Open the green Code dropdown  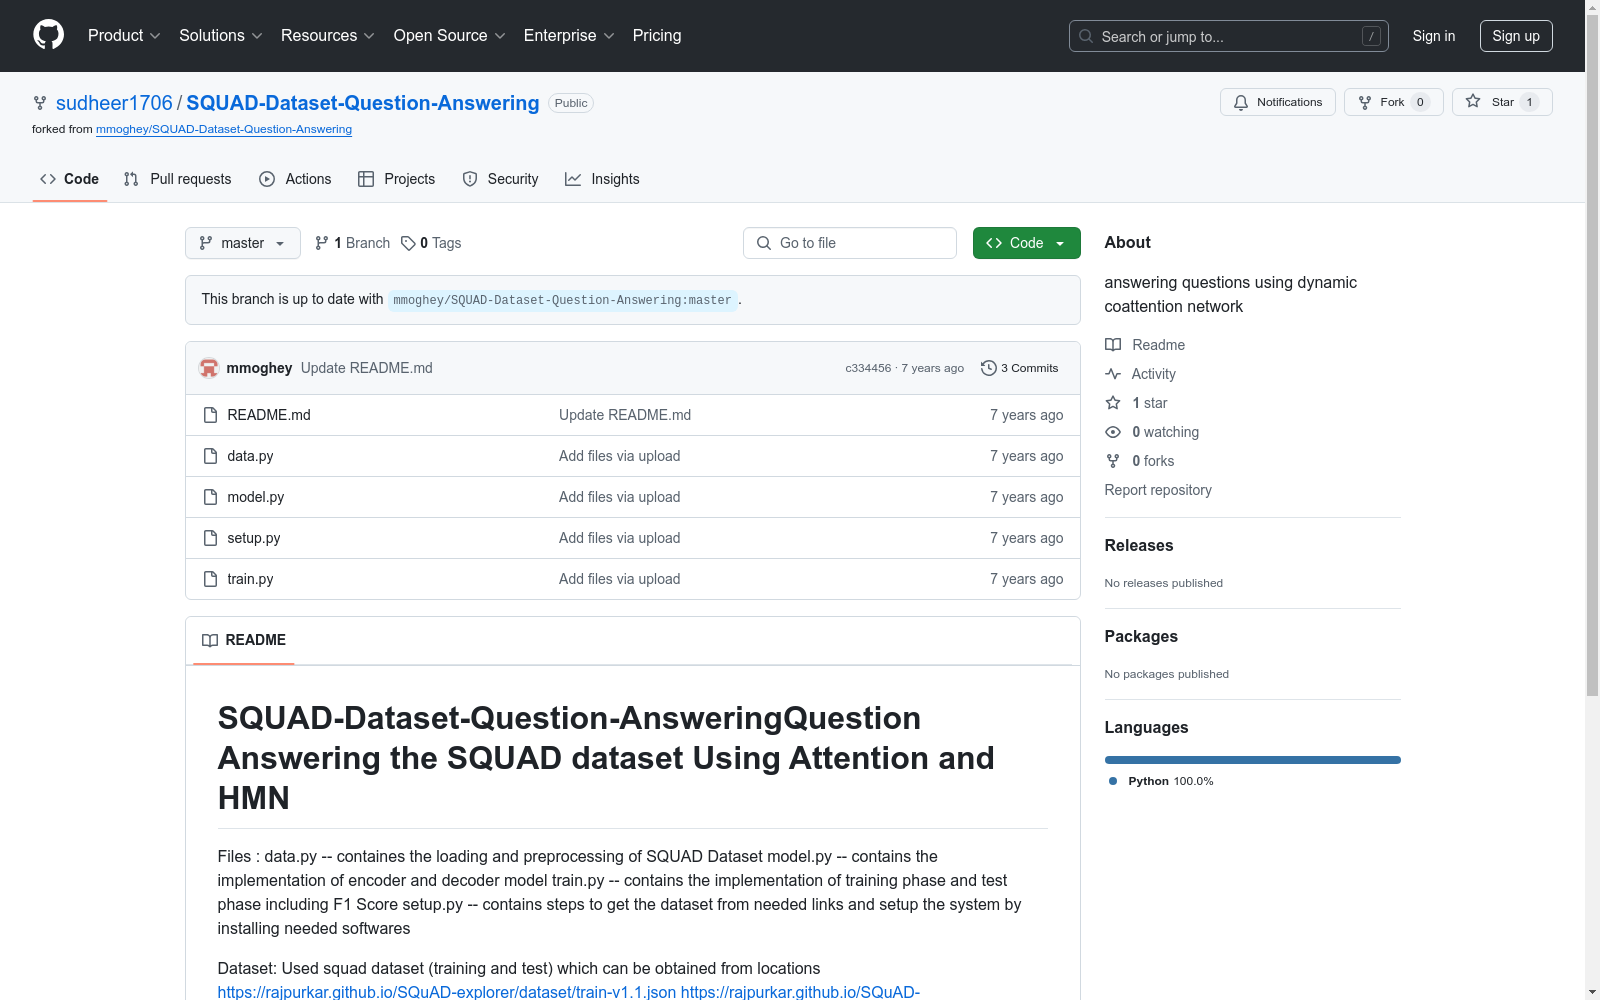click(x=1026, y=243)
